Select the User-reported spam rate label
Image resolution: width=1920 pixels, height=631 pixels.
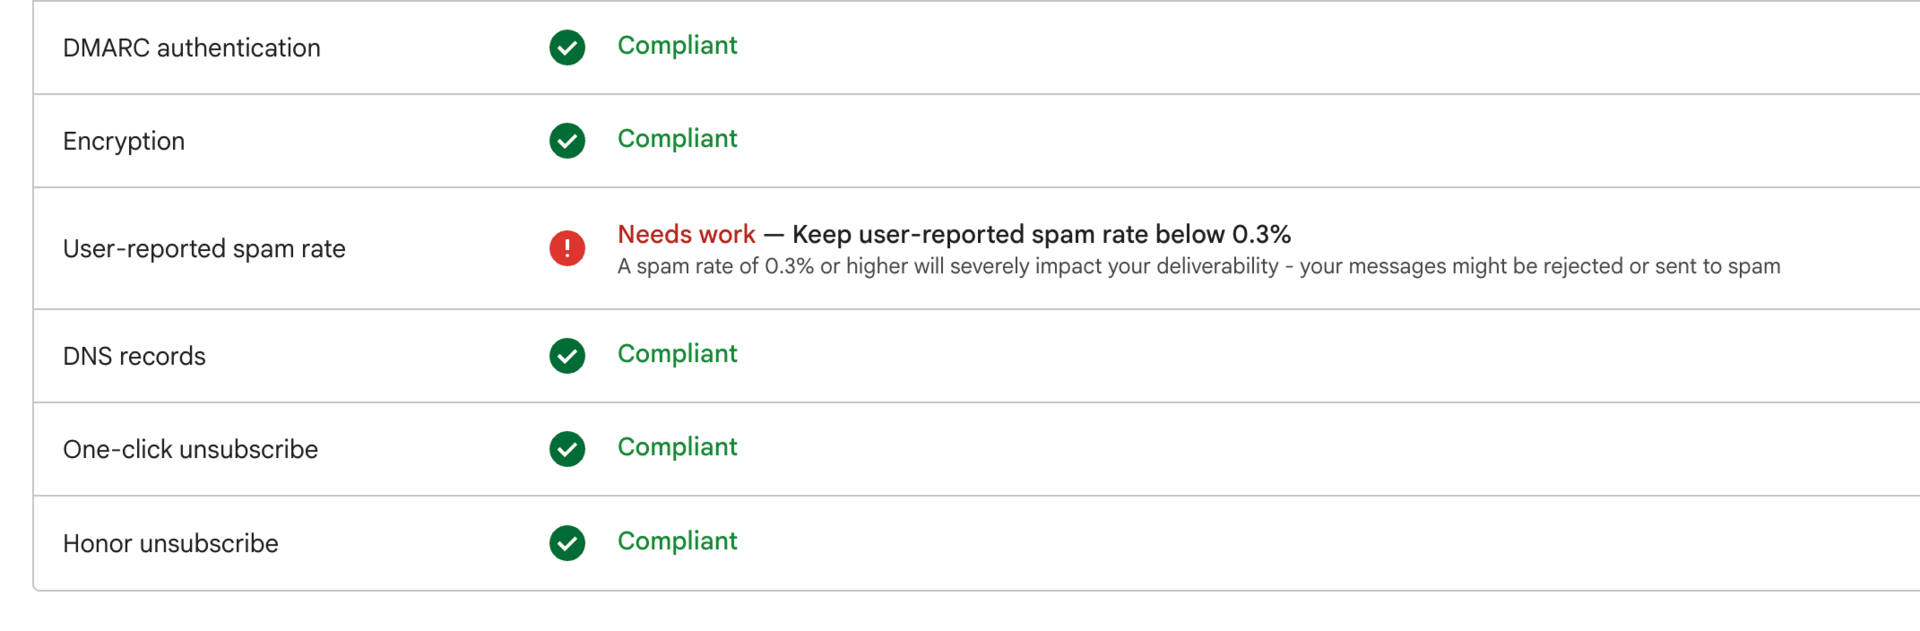204,249
